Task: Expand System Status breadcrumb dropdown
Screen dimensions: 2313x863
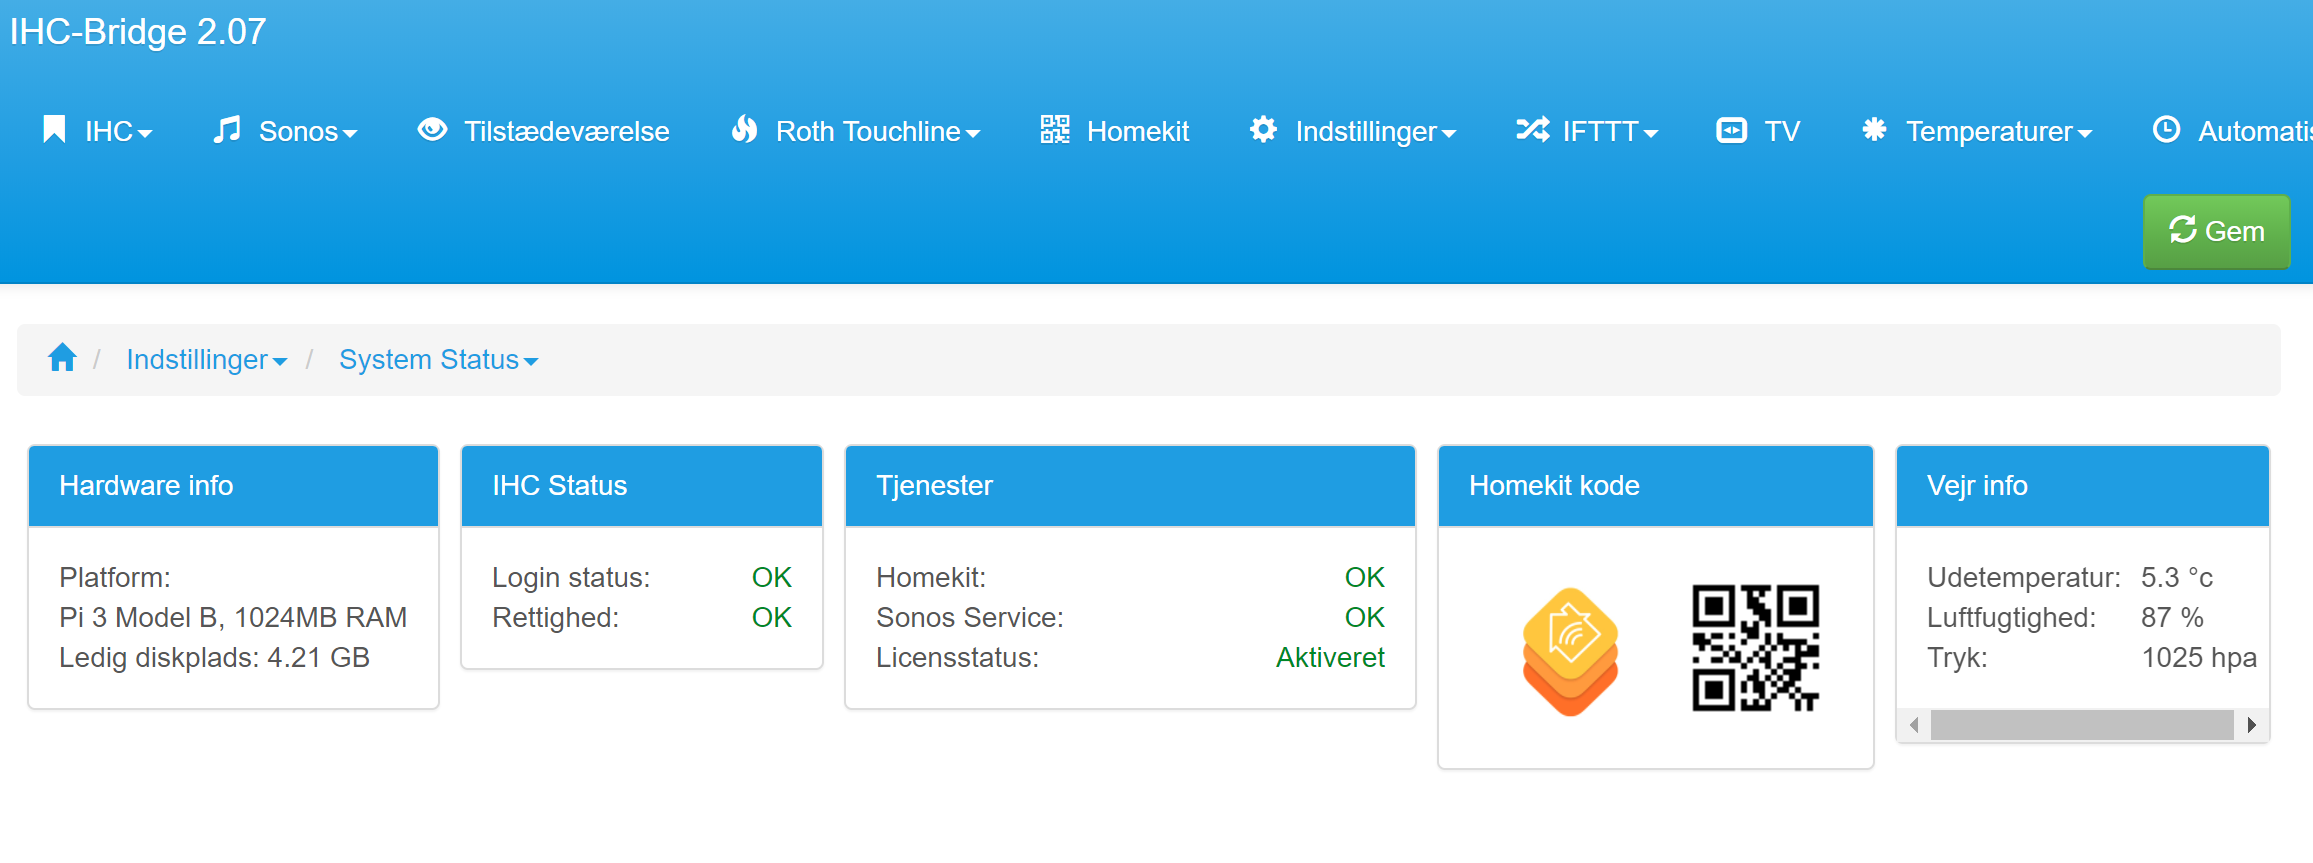Action: point(438,360)
